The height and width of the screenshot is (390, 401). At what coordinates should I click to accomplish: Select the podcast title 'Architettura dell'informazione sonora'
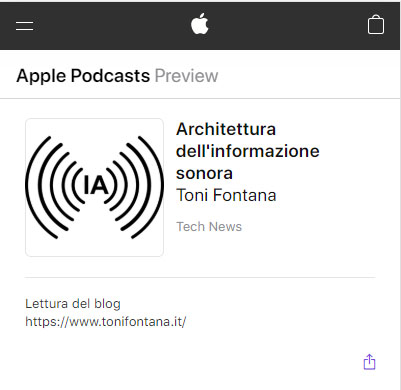pos(247,151)
